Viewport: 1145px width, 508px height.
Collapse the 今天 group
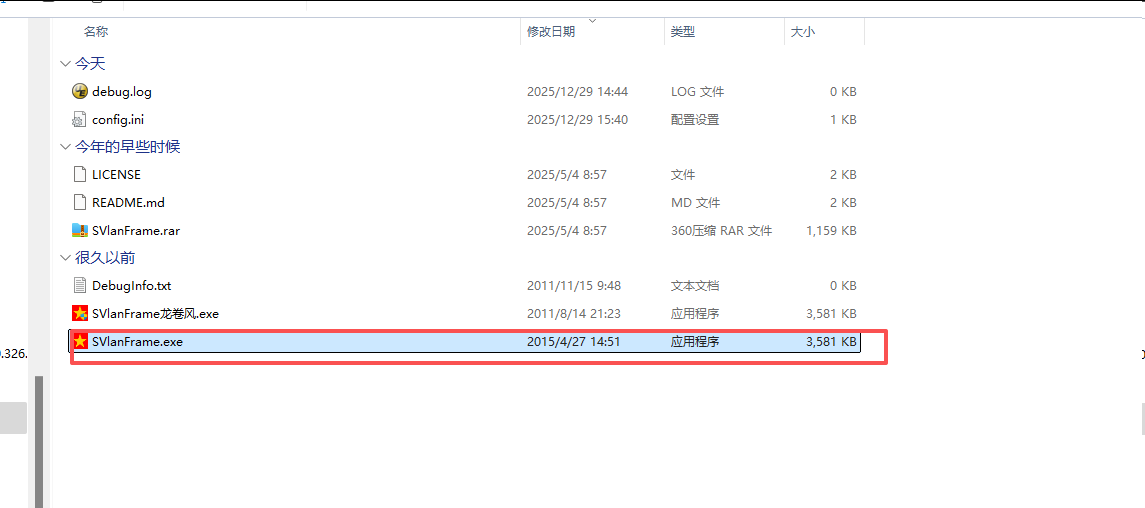click(65, 64)
